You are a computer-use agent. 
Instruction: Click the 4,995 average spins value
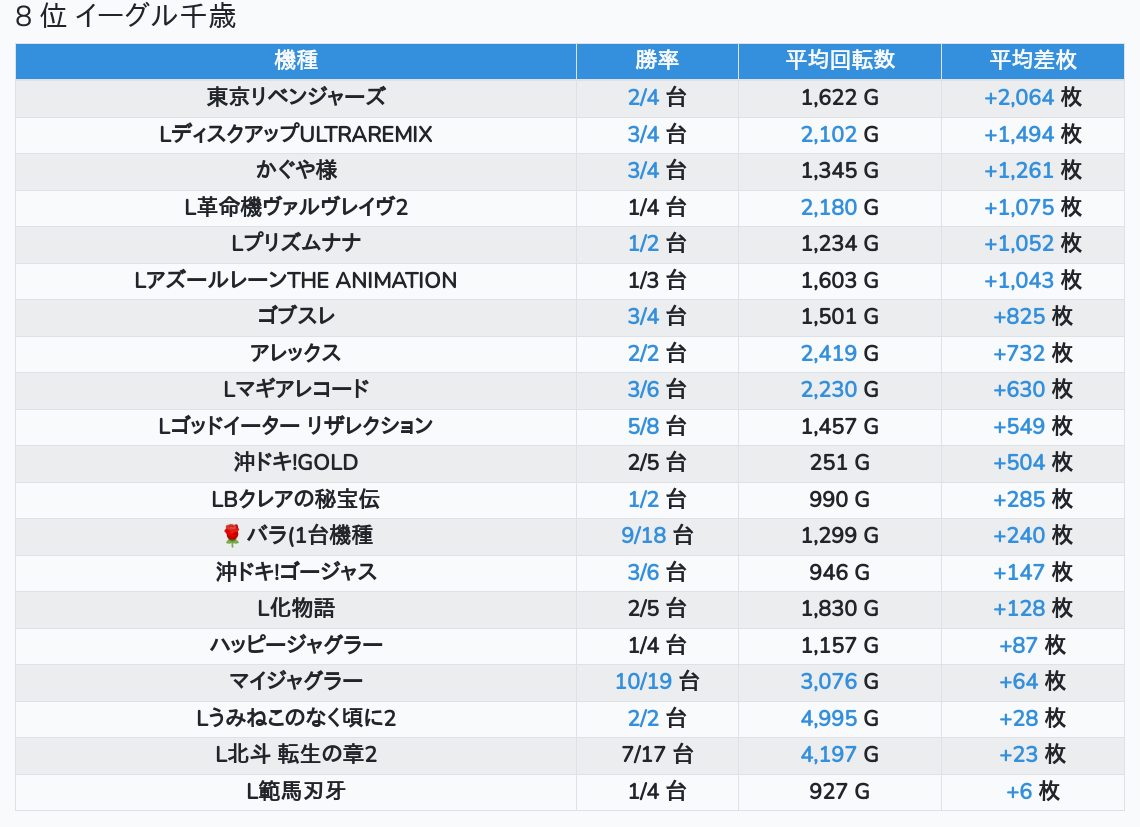click(829, 718)
